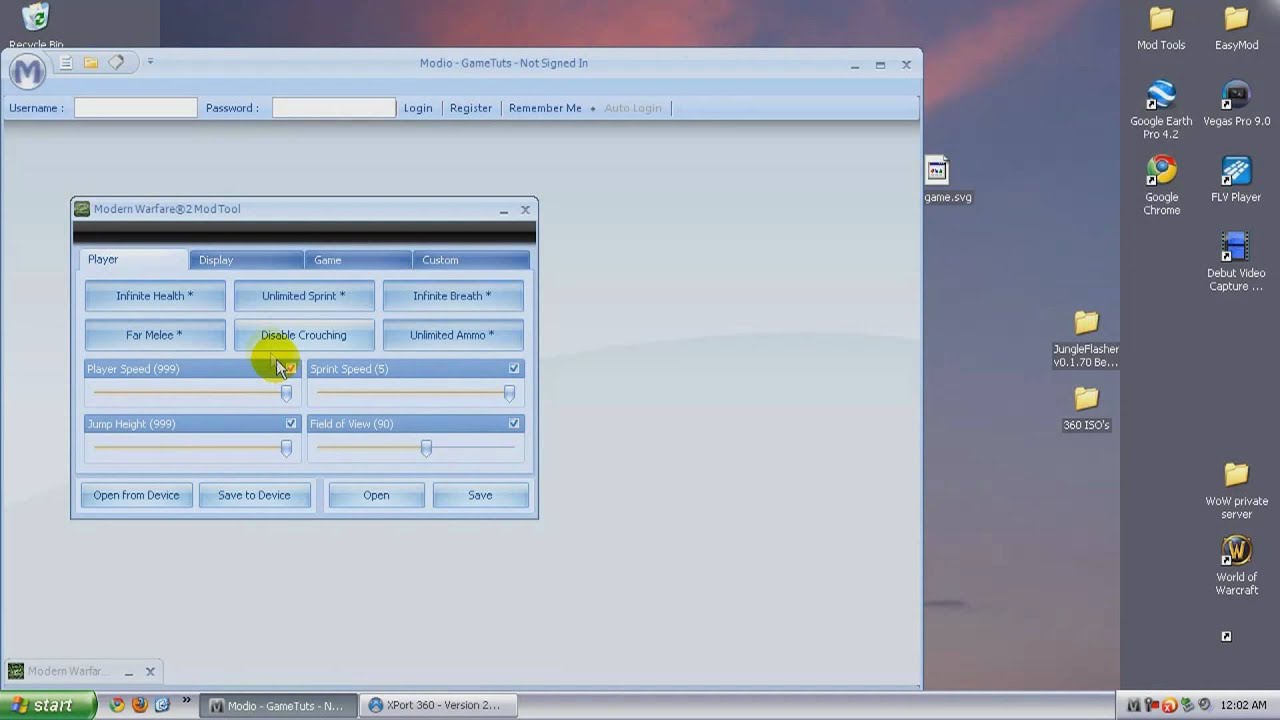The image size is (1280, 720).
Task: Click the Register link in Modio
Action: point(471,108)
